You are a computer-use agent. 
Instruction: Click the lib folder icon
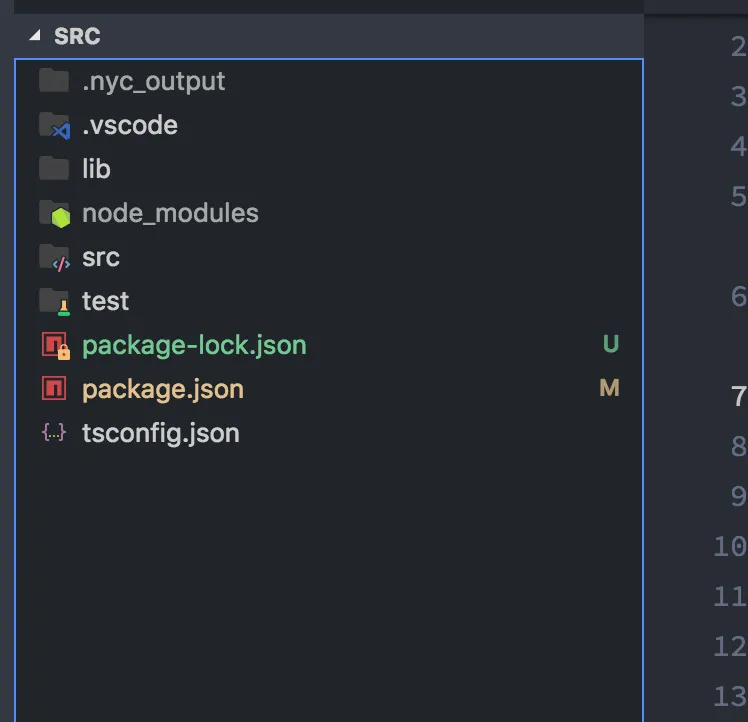(53, 169)
